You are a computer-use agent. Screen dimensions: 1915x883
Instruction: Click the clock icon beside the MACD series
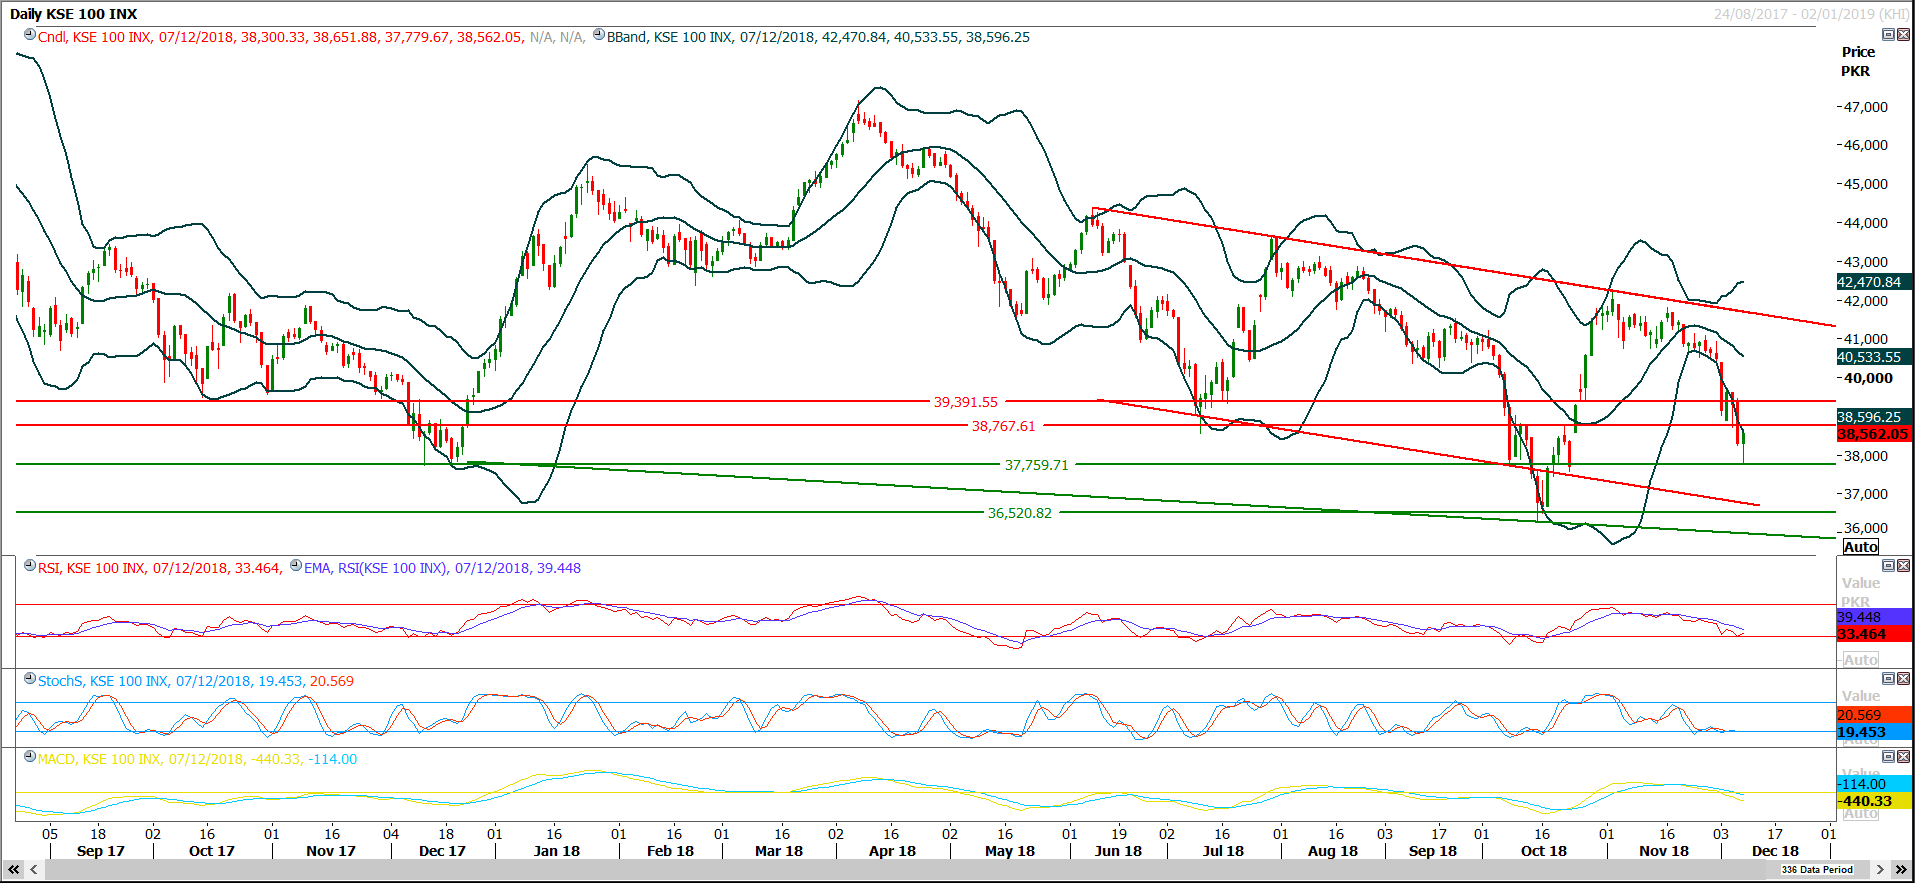tap(30, 757)
